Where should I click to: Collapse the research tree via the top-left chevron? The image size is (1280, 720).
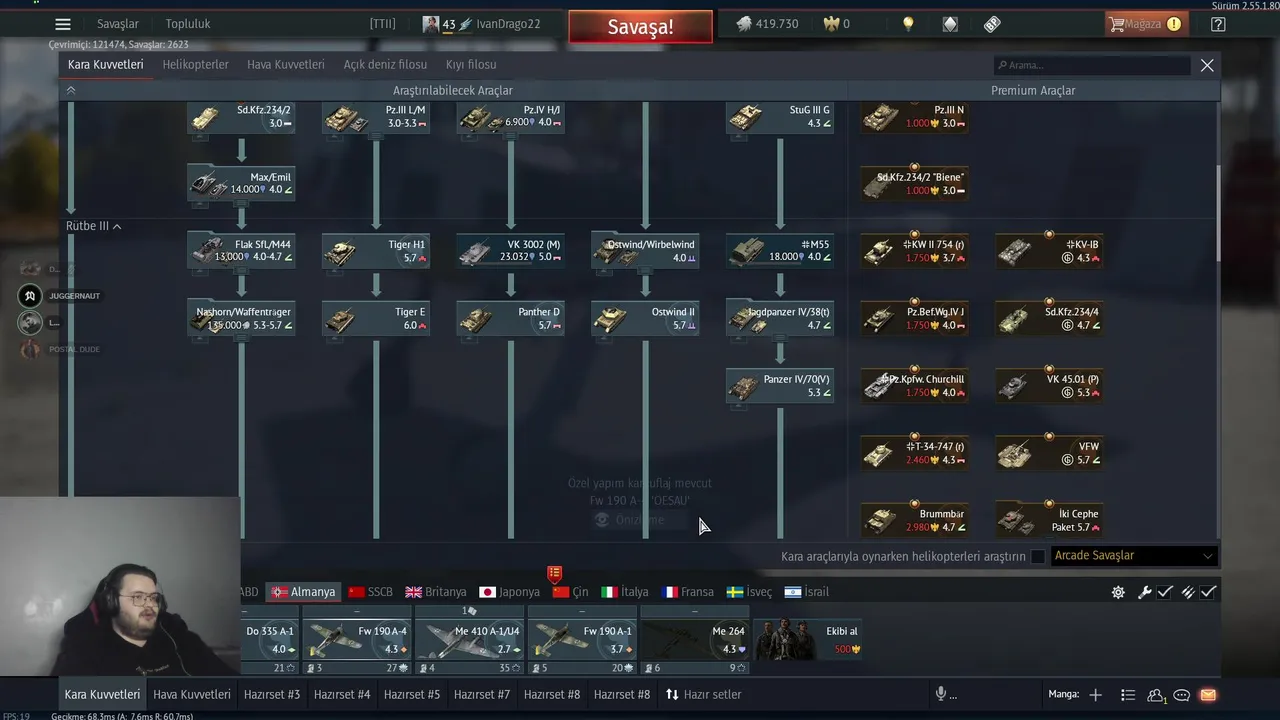(71, 90)
